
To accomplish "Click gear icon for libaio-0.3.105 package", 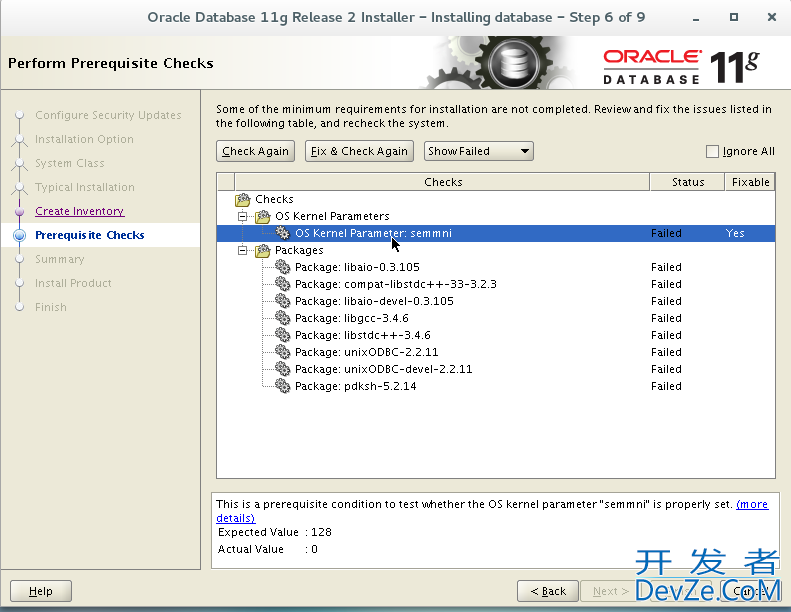I will tap(282, 267).
